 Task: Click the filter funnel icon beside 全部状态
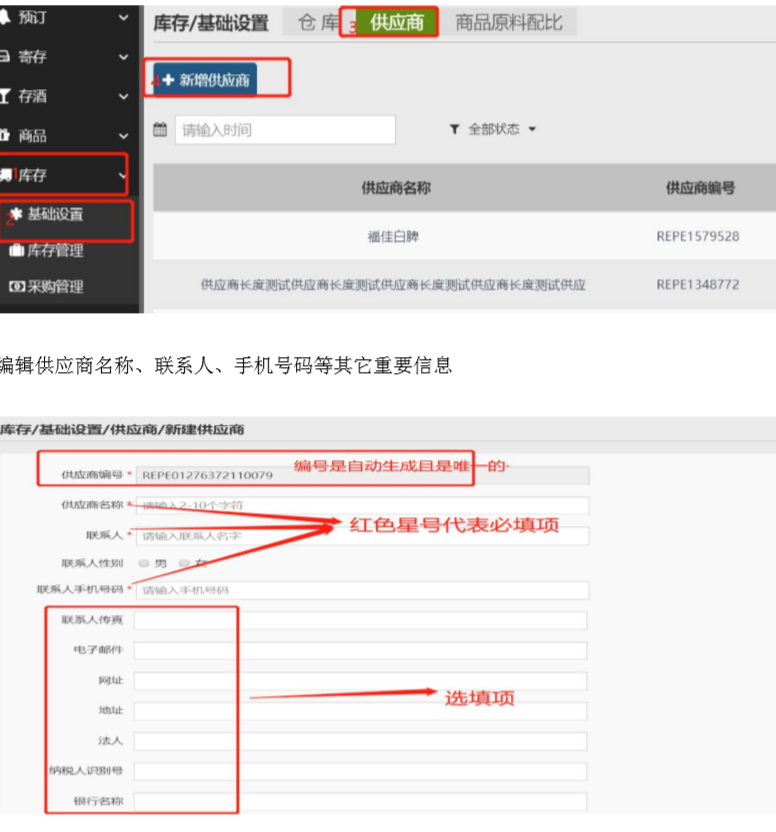(x=454, y=129)
